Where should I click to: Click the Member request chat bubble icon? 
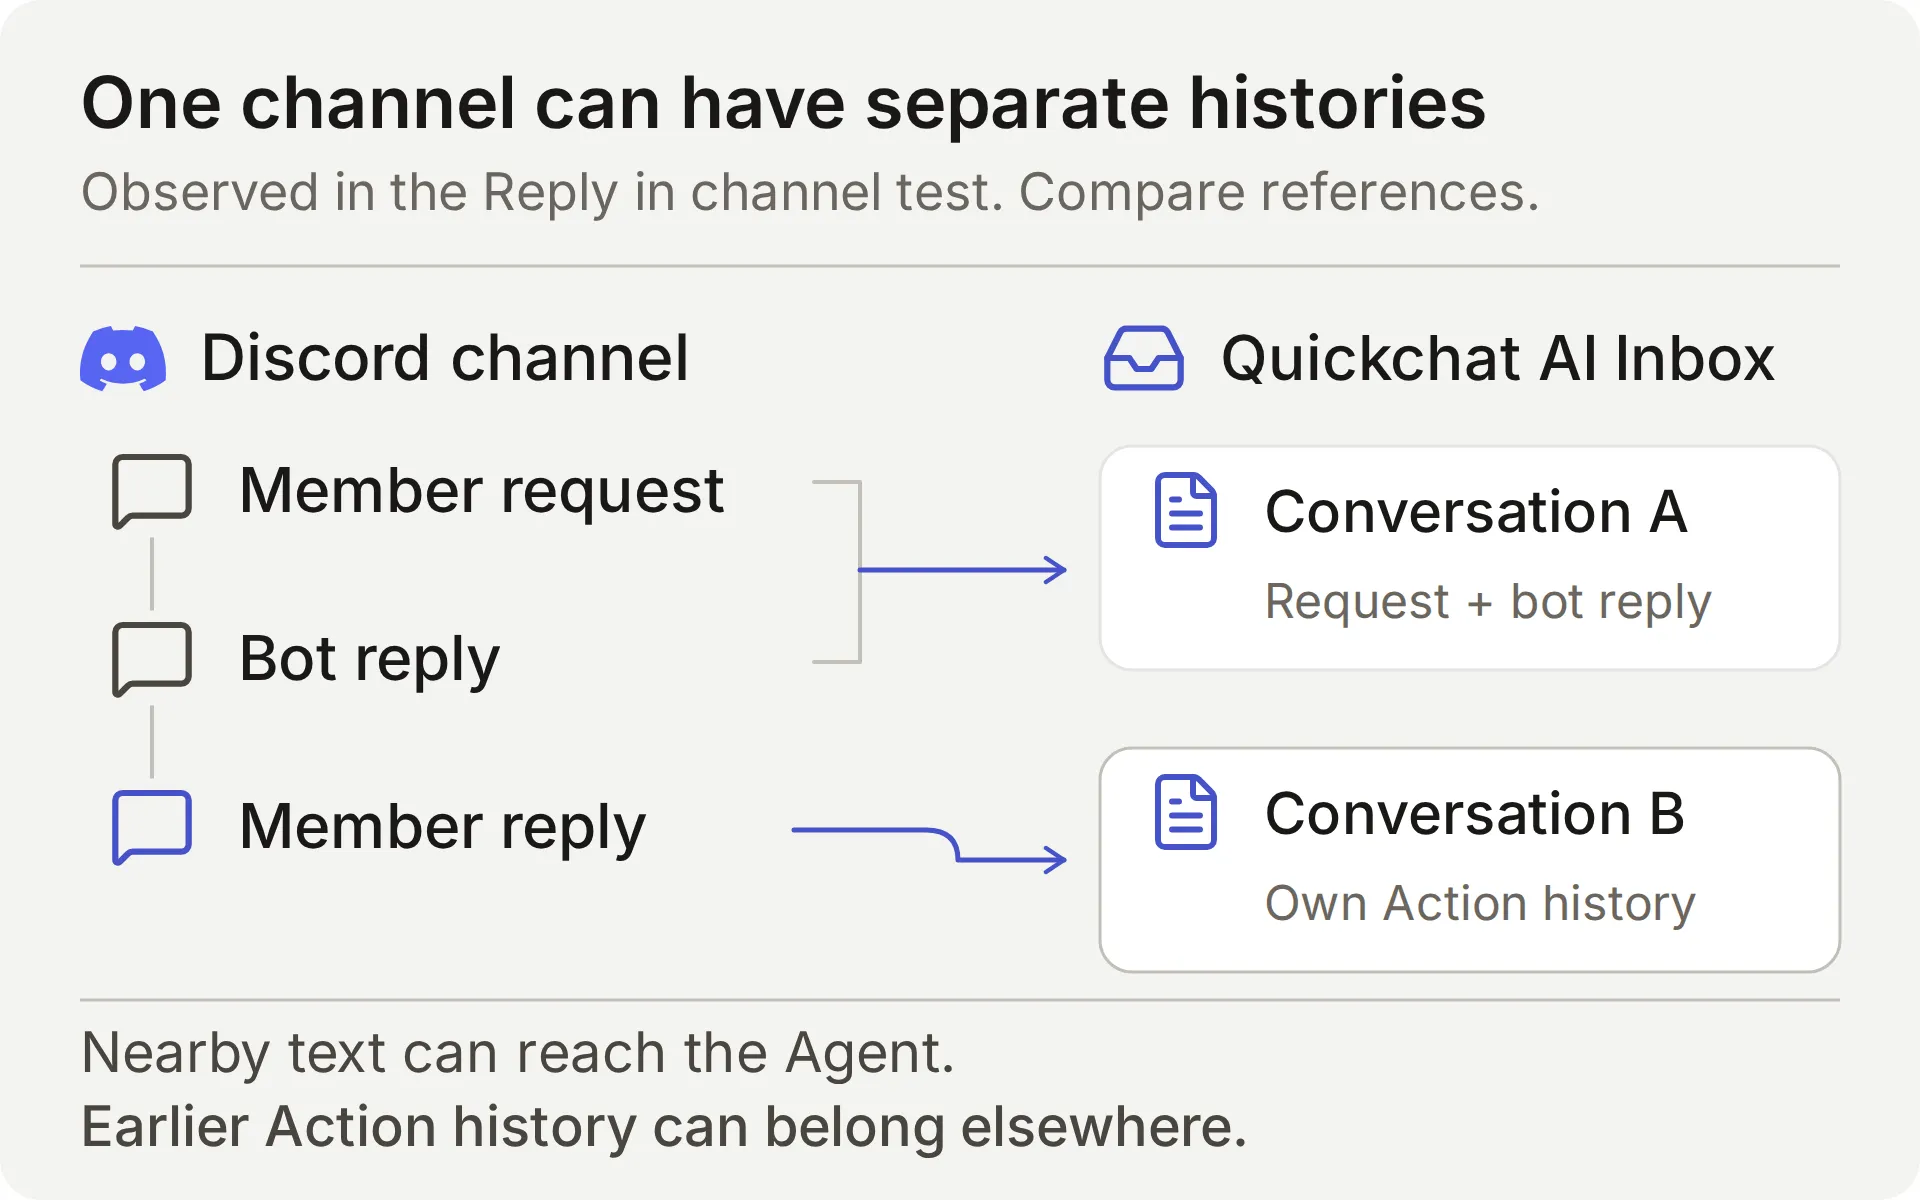152,491
